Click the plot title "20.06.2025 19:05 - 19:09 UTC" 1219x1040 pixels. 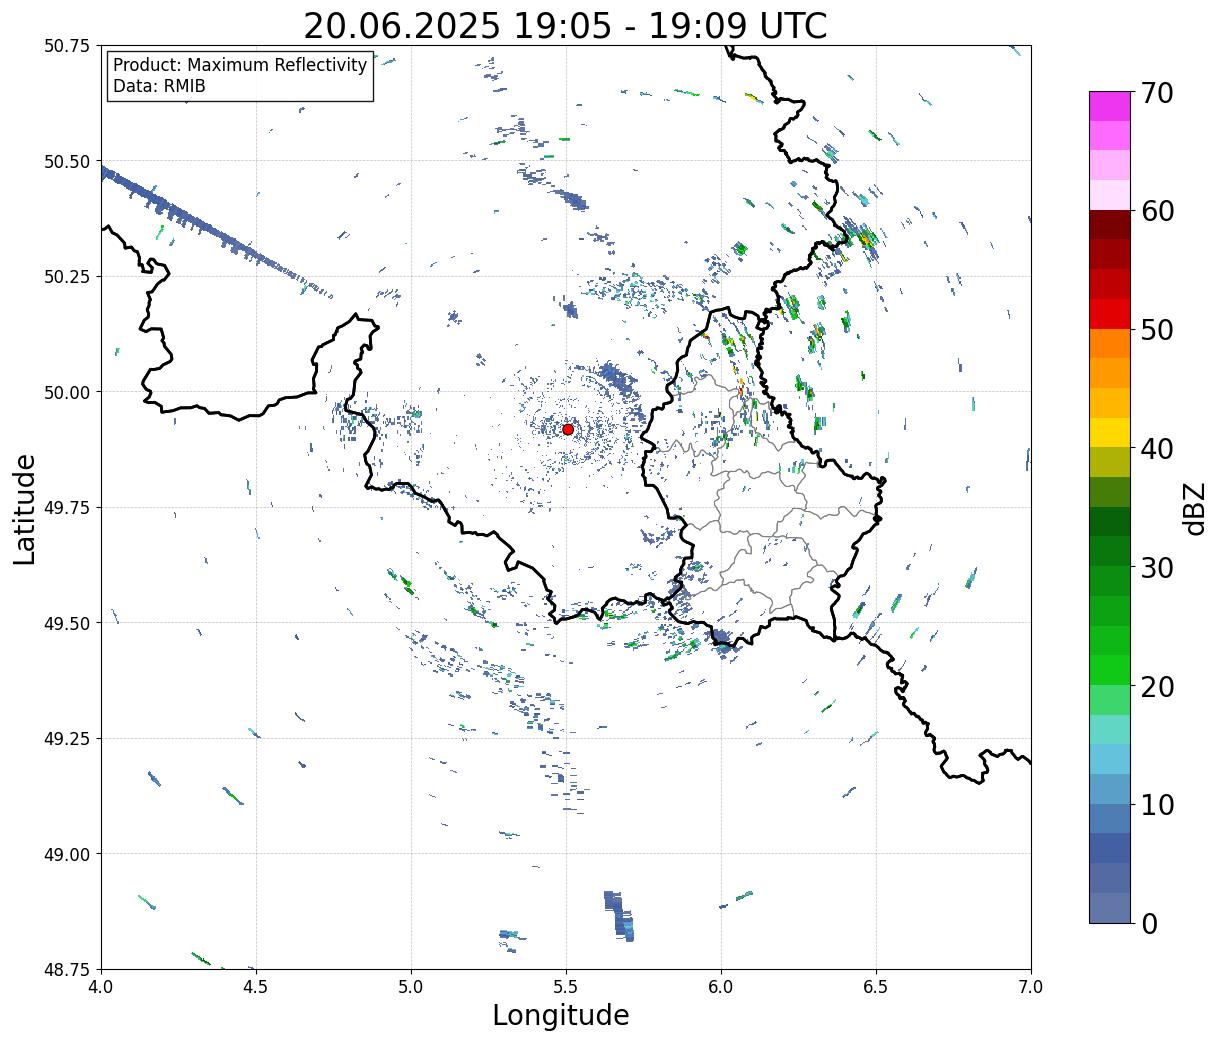point(565,26)
